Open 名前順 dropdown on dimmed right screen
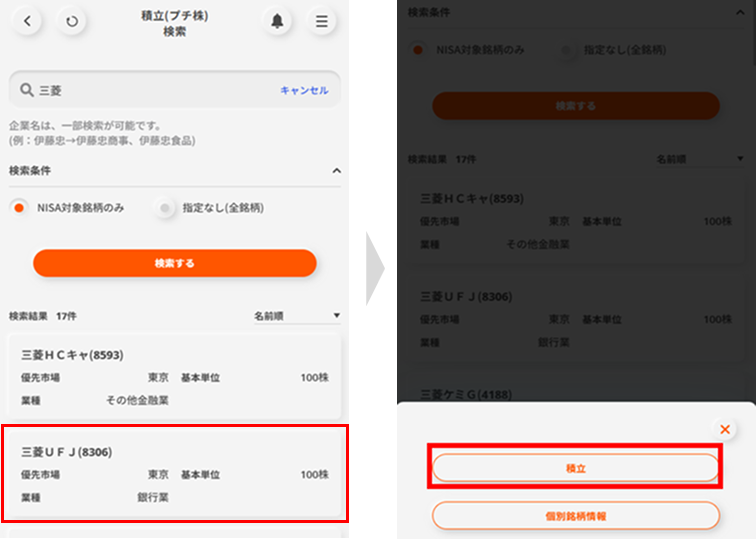Viewport: 756px width, 539px height. tap(700, 159)
